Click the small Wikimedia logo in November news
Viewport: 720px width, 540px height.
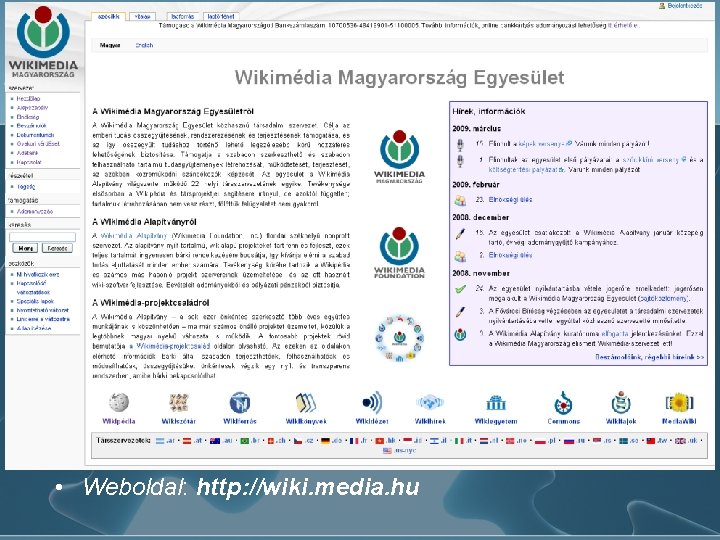(x=460, y=334)
